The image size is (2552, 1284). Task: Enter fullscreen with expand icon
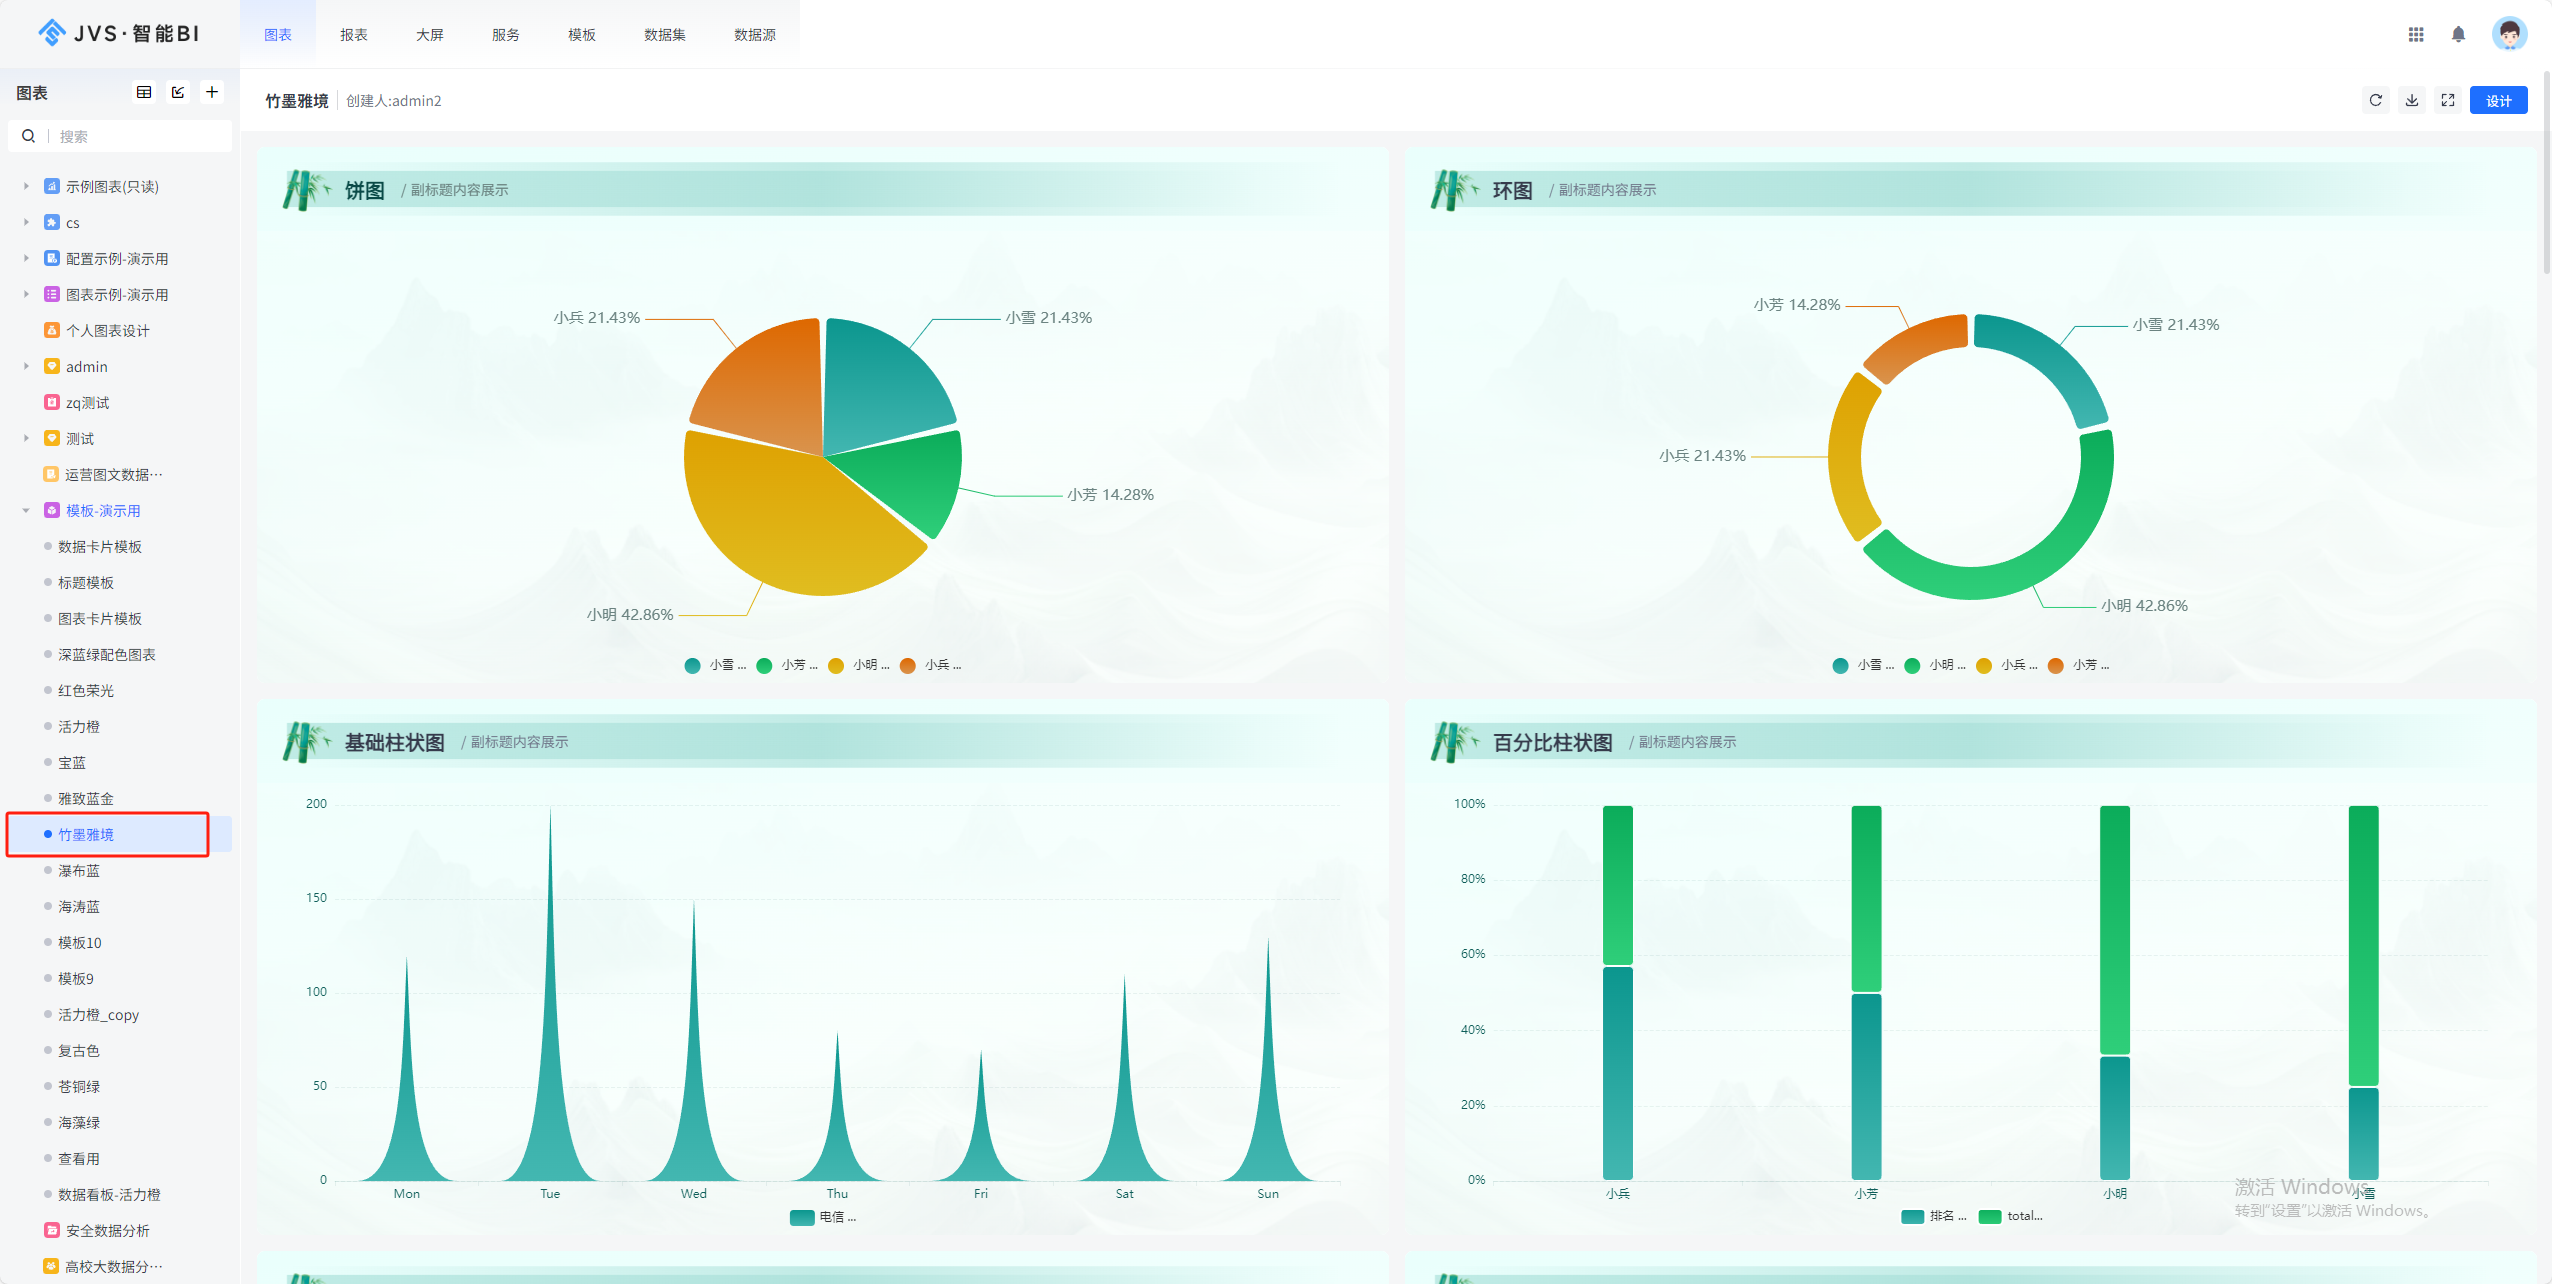[x=2448, y=100]
